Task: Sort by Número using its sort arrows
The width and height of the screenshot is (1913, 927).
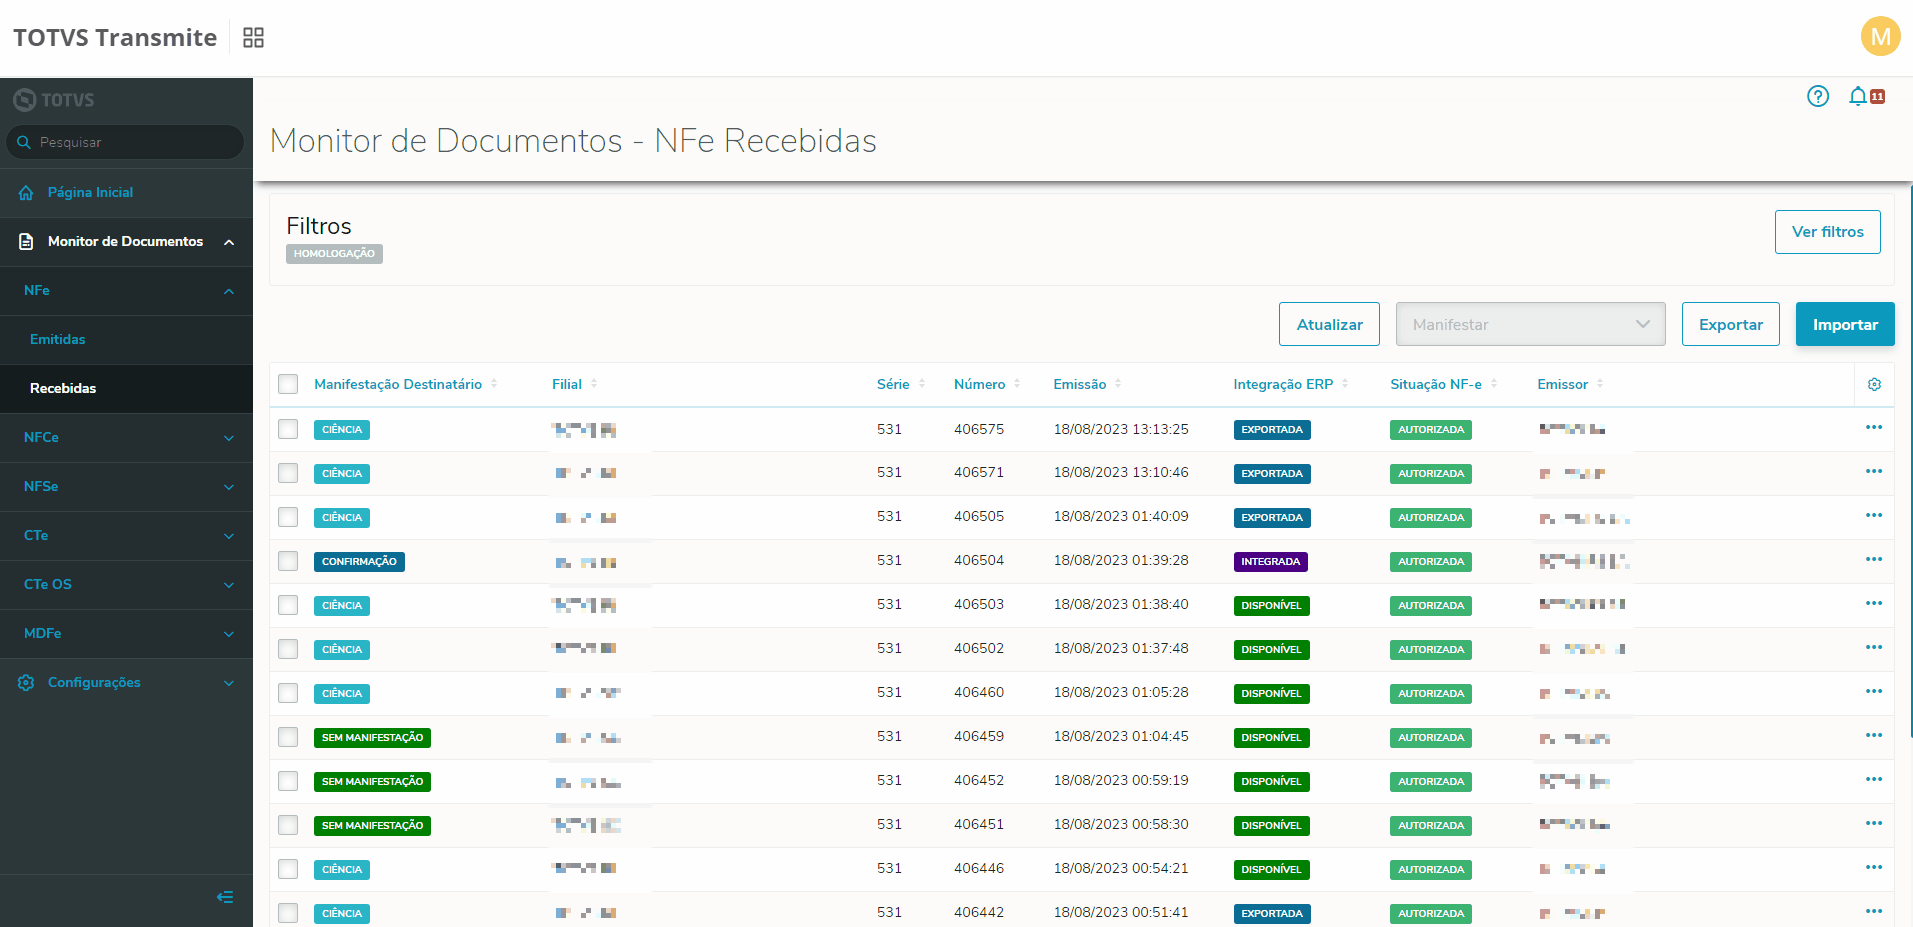Action: [1017, 384]
